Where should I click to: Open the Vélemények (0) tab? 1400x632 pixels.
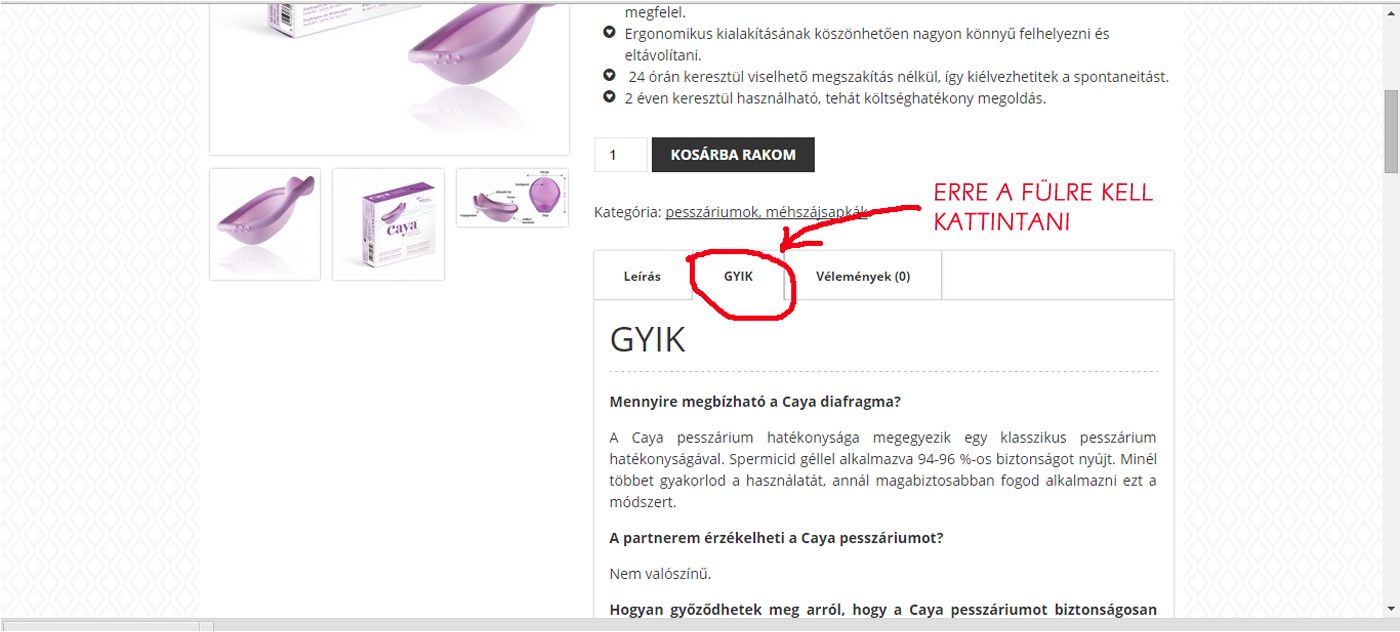863,277
